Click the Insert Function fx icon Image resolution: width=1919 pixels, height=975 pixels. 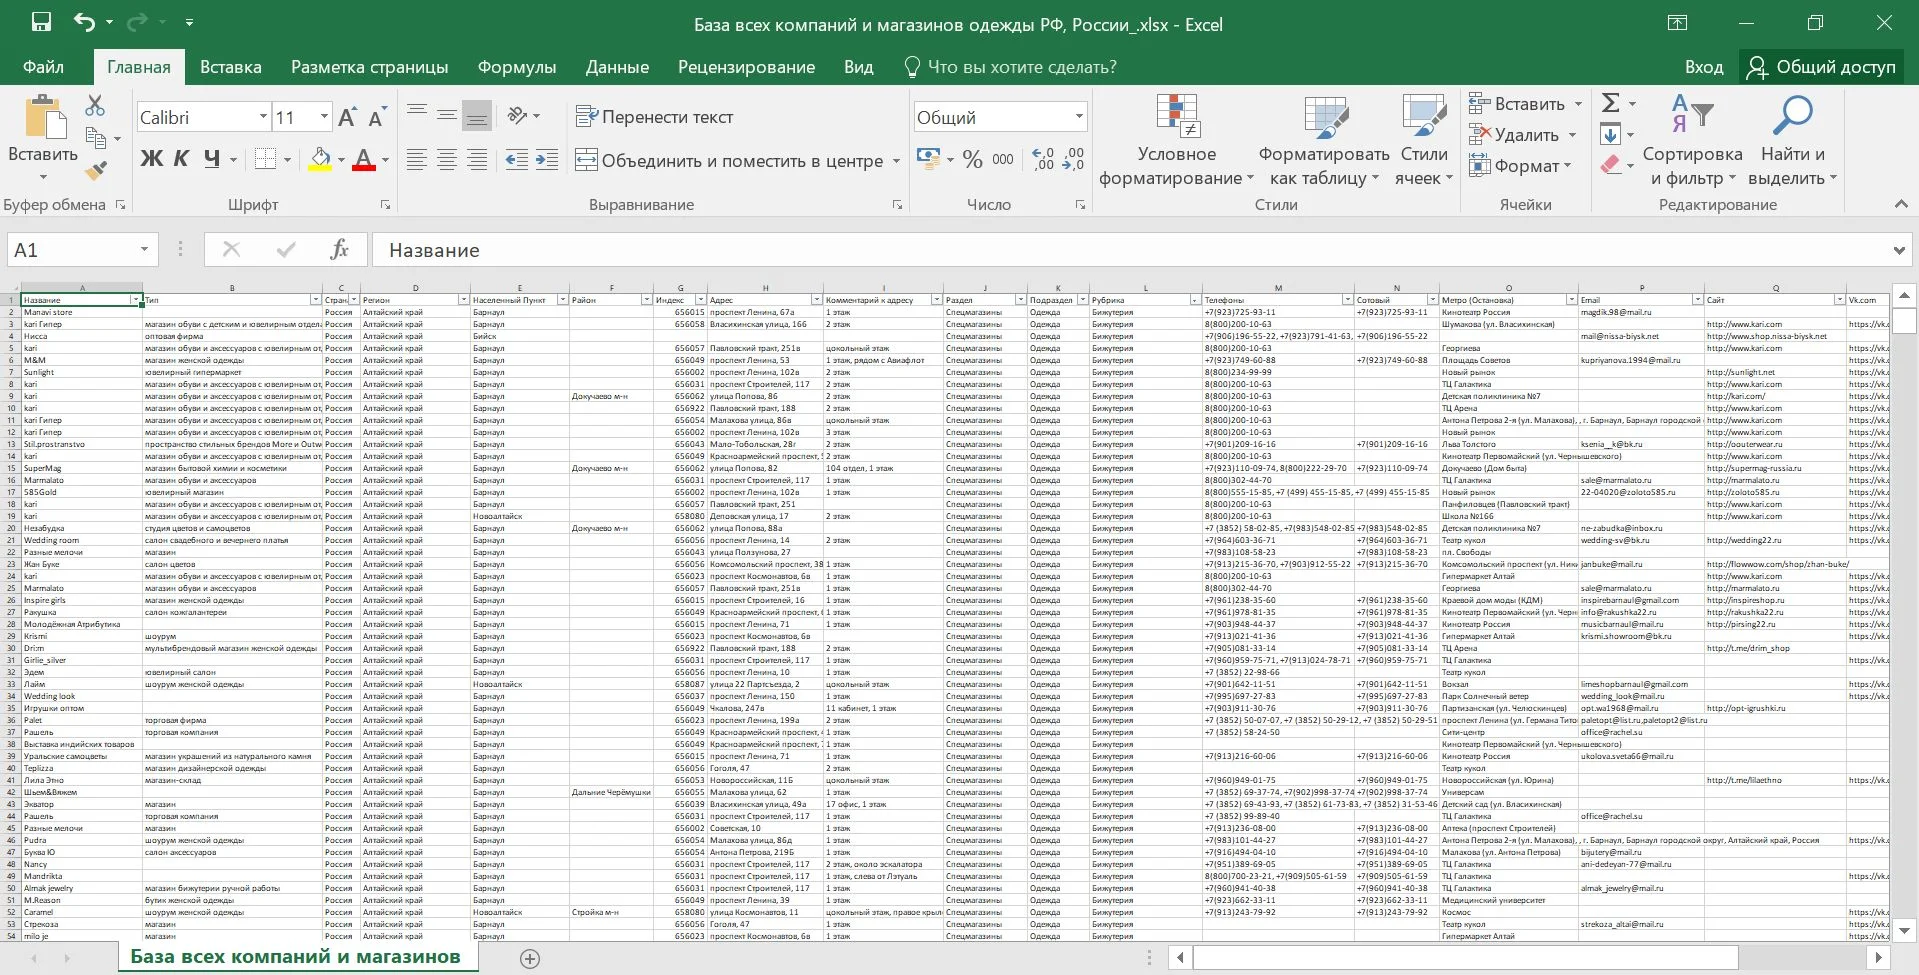[x=339, y=250]
